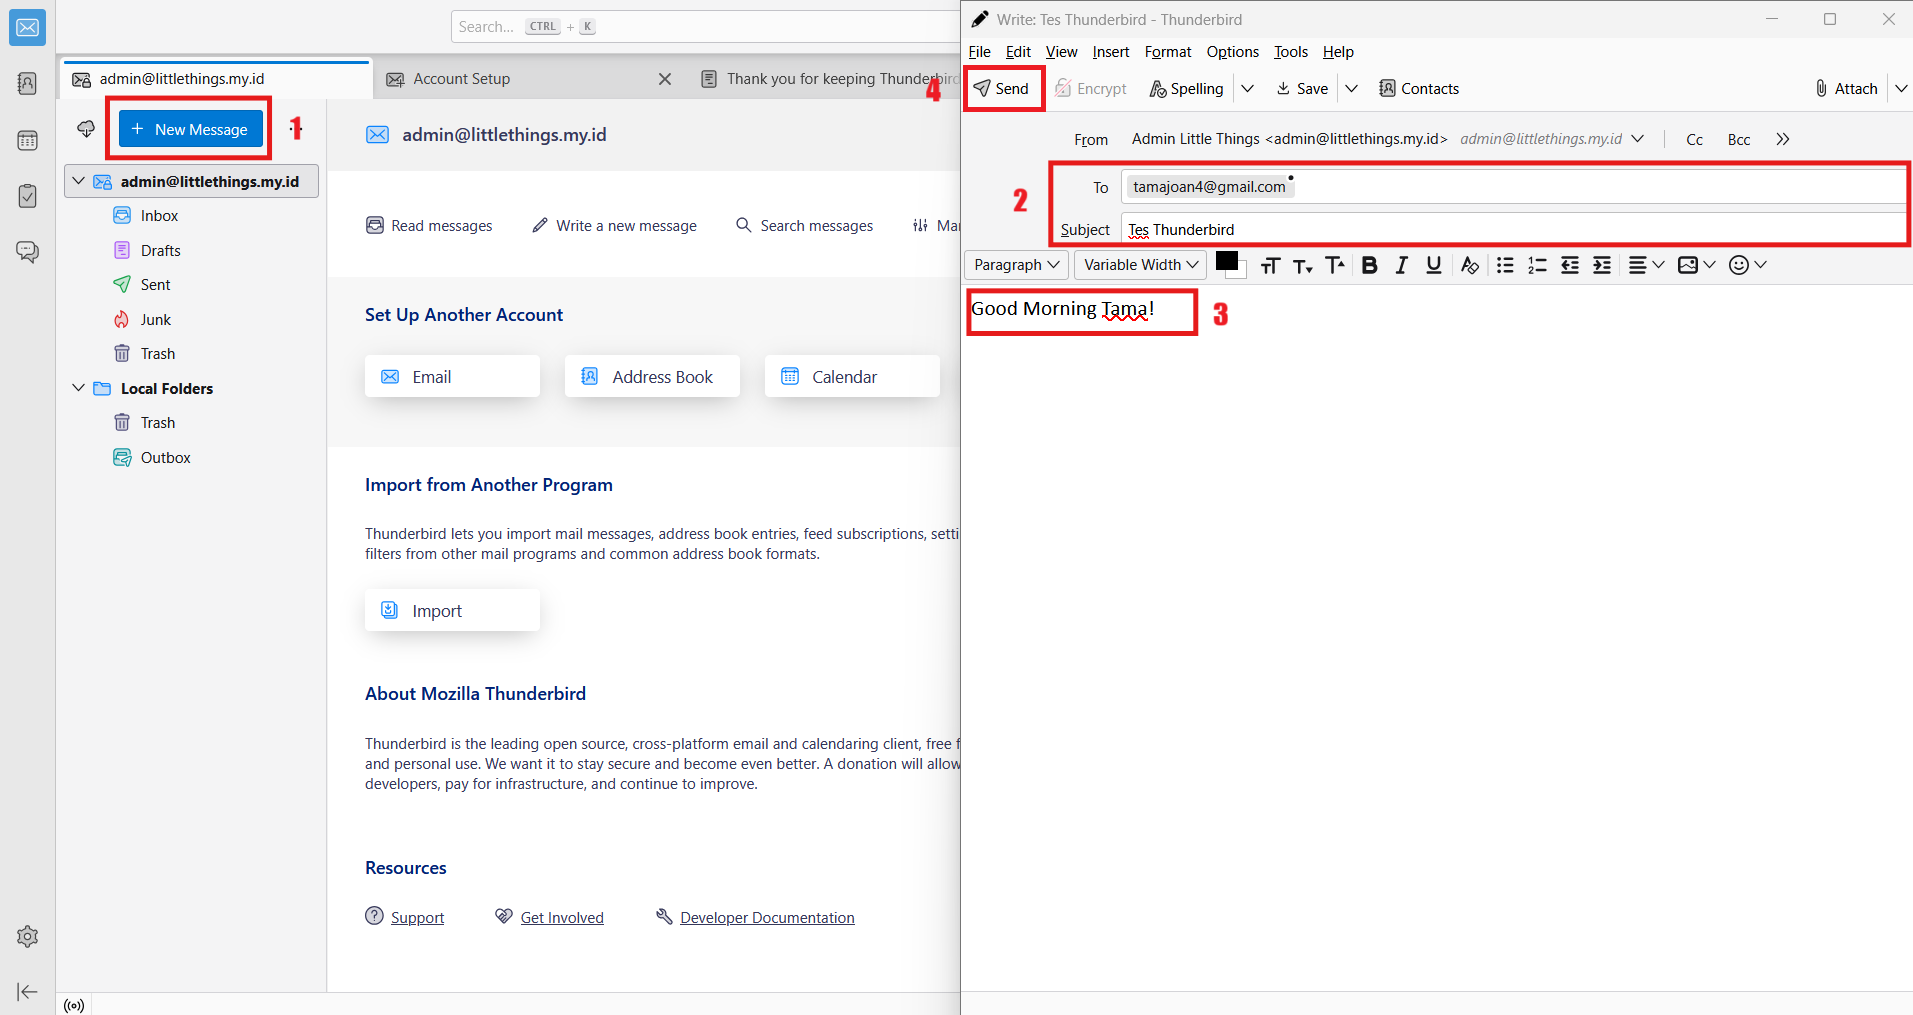This screenshot has height=1015, width=1913.
Task: Open Settings gear in main window
Action: (x=27, y=936)
